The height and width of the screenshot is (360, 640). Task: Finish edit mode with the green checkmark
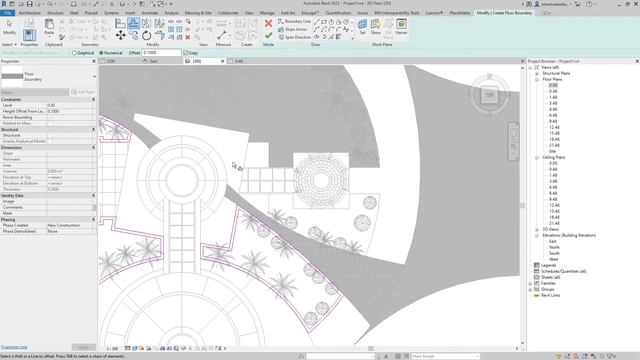tap(268, 36)
